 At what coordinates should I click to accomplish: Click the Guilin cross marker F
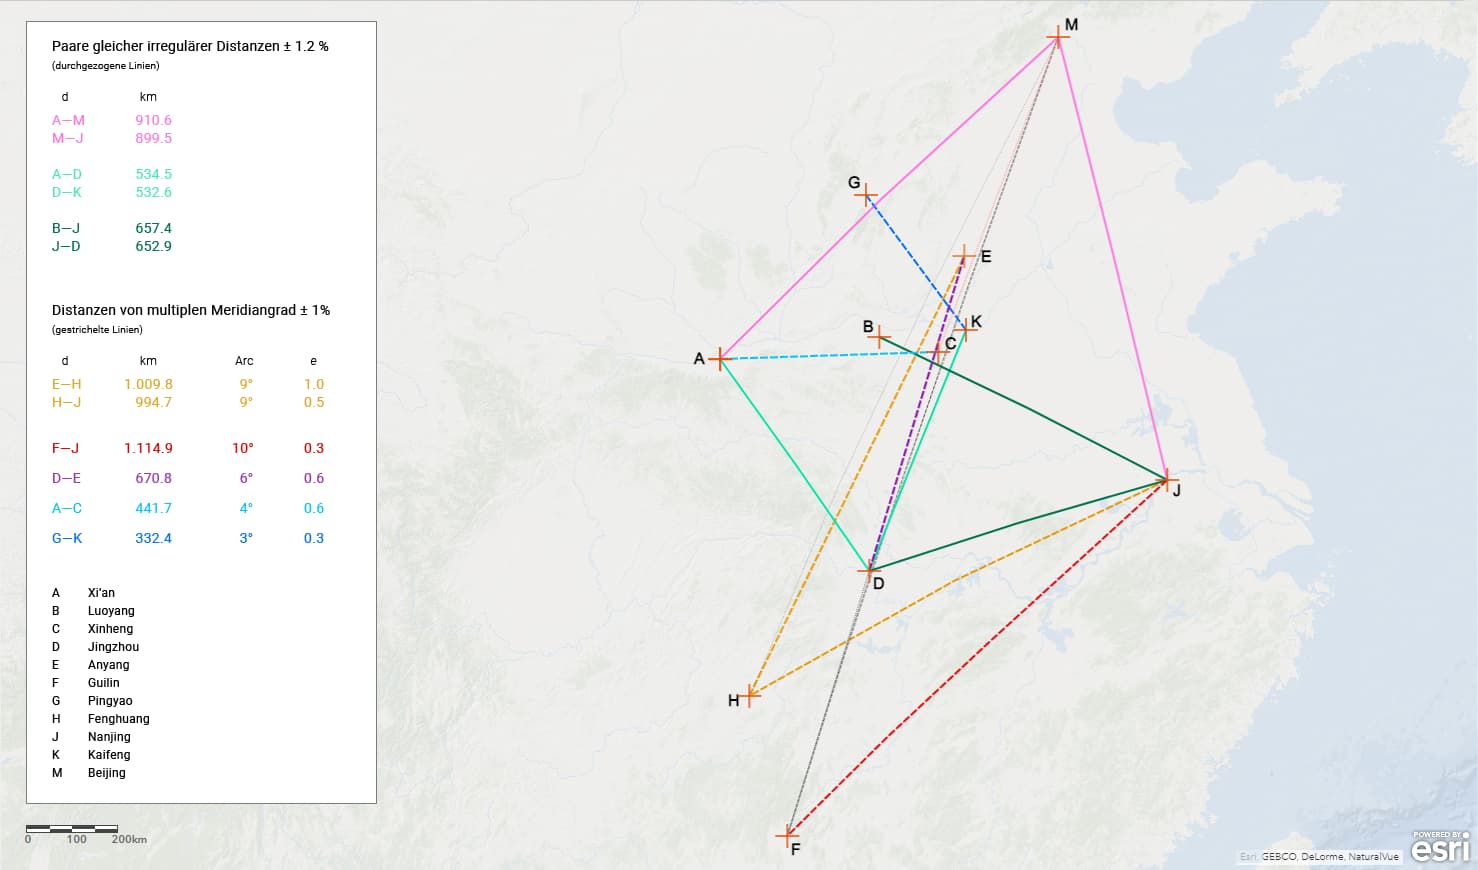[788, 833]
